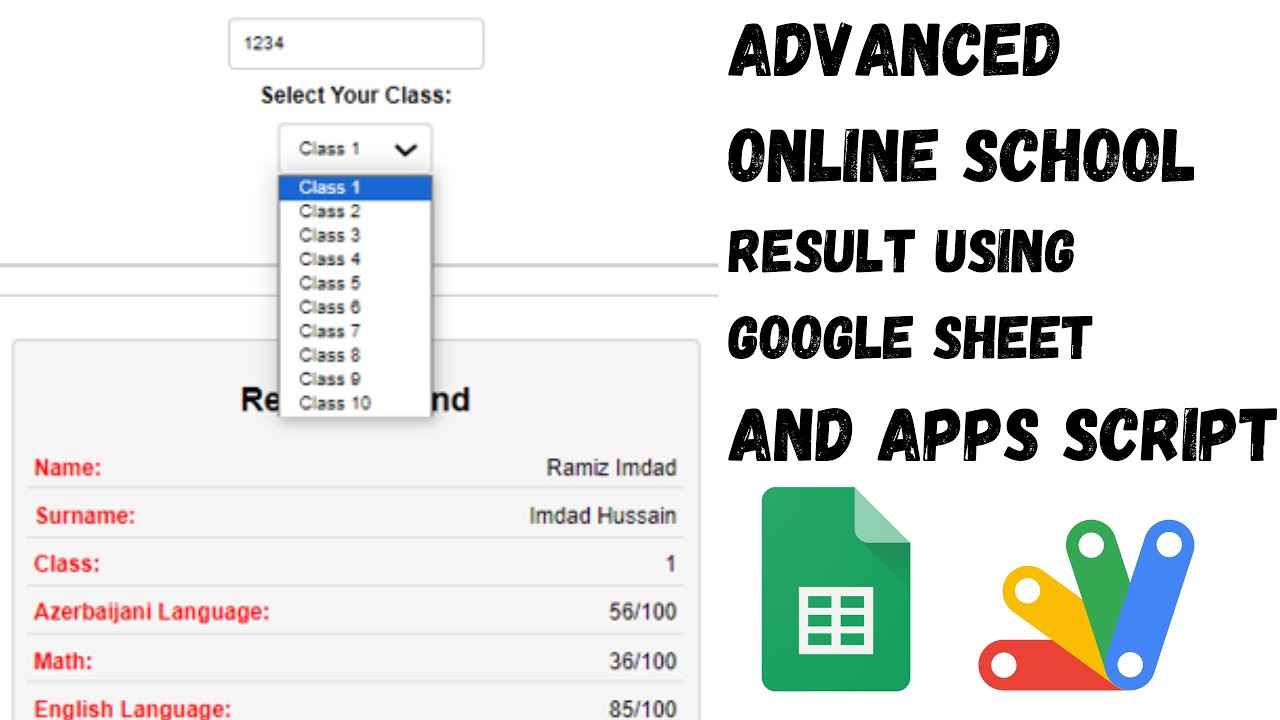Choose Class 1 from the dropdown list
Image resolution: width=1280 pixels, height=720 pixels.
tap(355, 187)
